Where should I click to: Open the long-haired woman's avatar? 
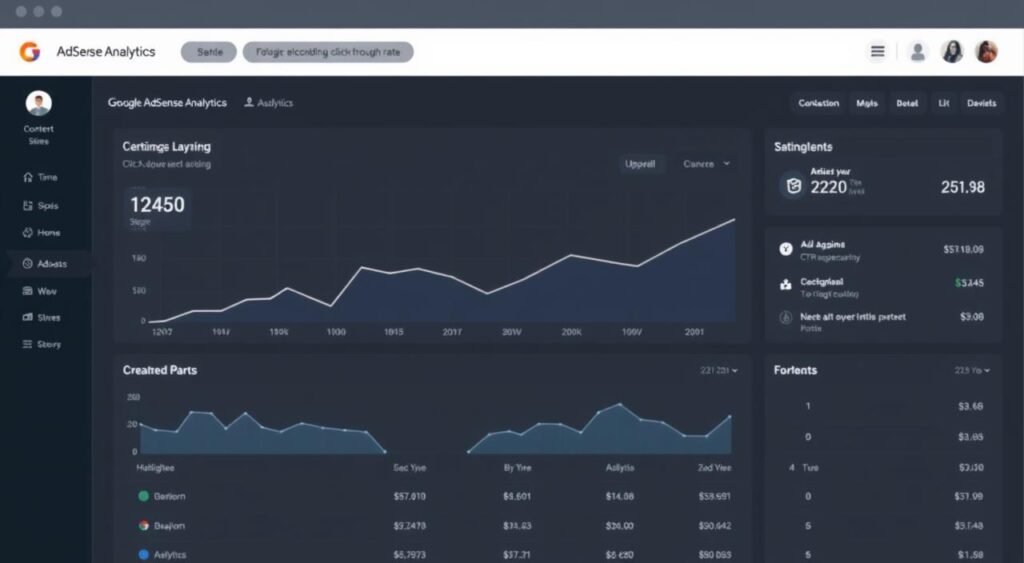pos(952,52)
